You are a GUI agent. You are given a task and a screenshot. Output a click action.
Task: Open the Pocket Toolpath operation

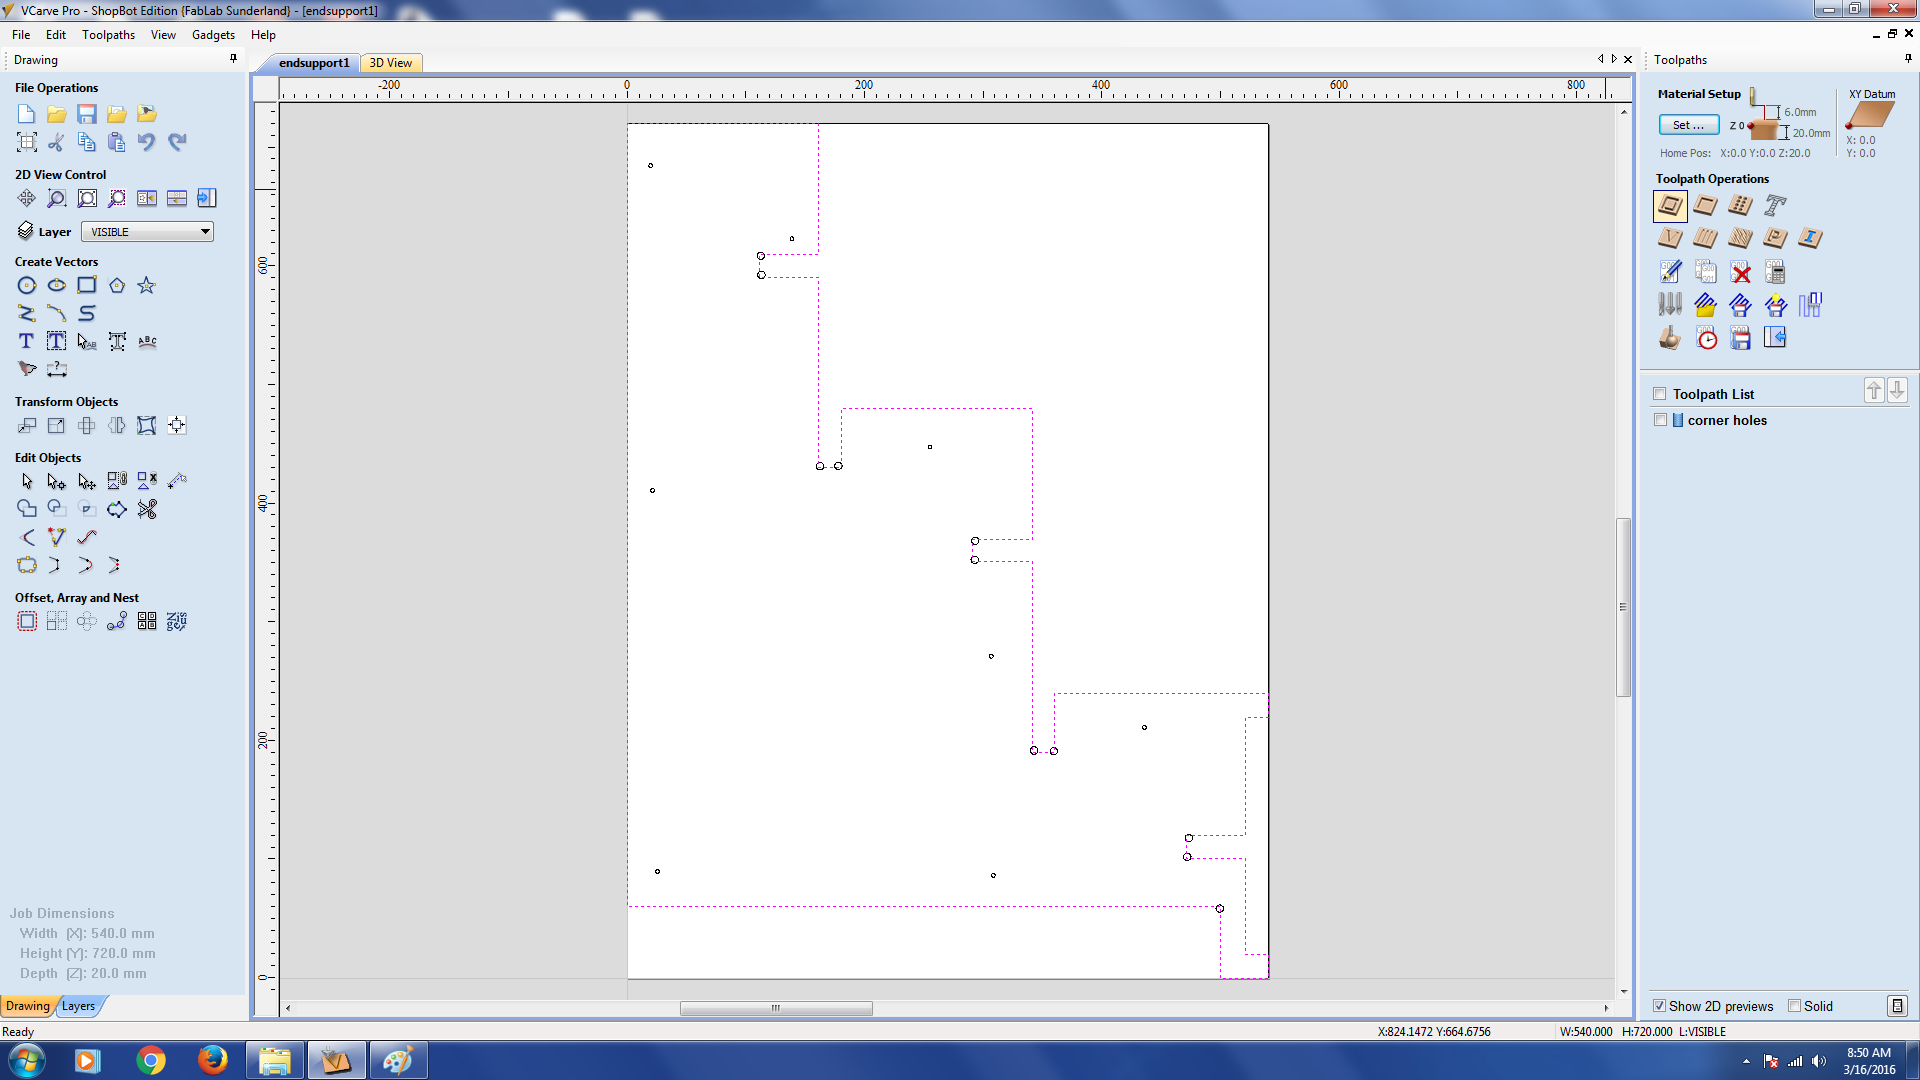(1705, 206)
